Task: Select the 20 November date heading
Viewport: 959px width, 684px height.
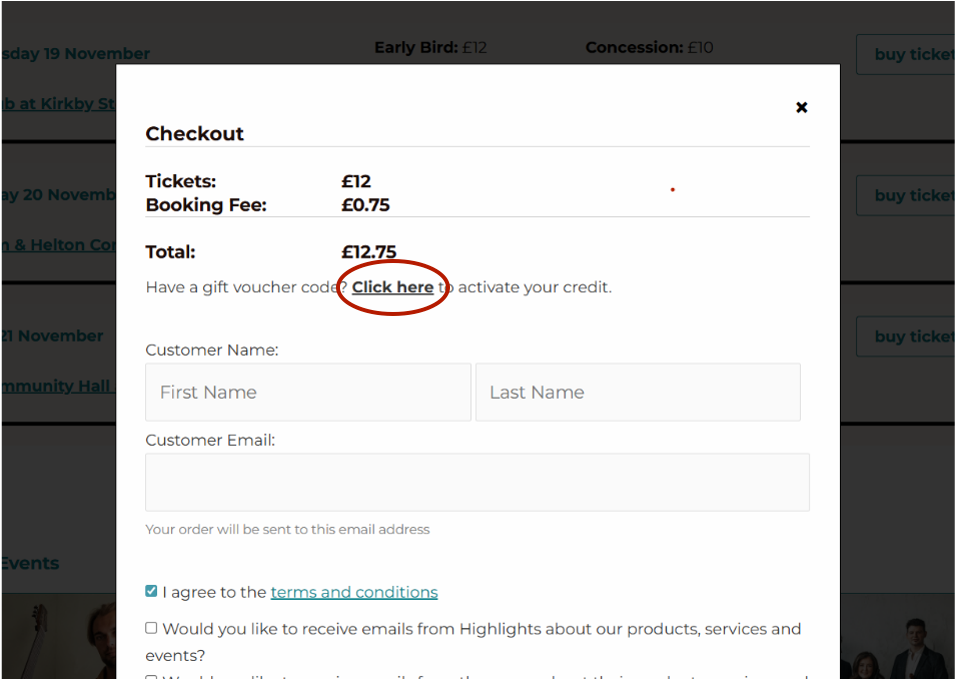Action: (55, 195)
